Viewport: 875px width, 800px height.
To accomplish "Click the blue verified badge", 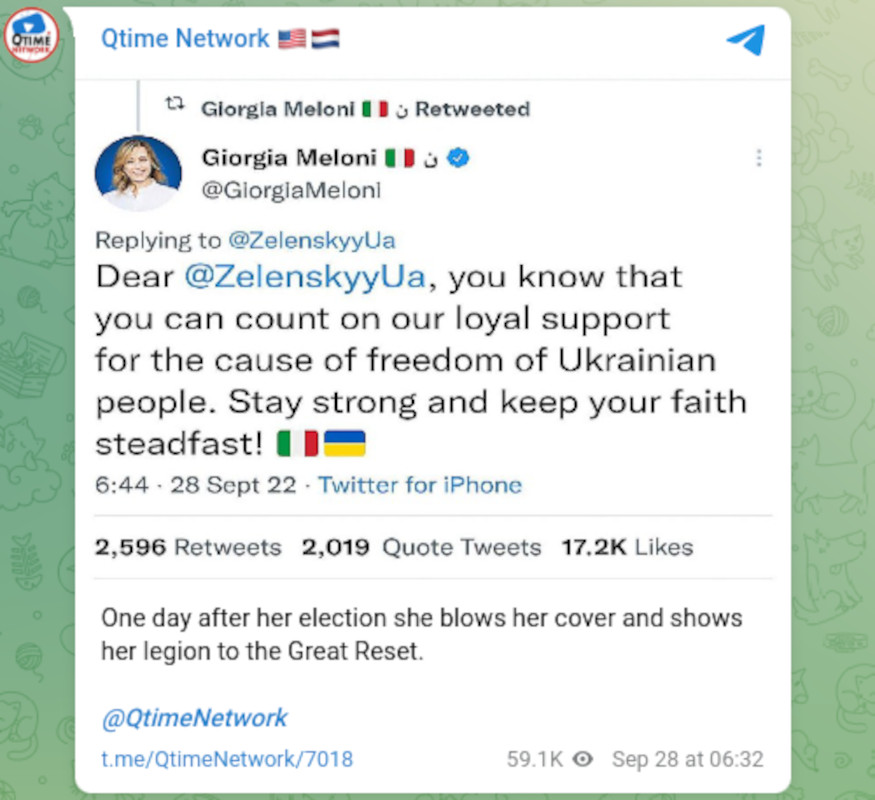I will [458, 158].
